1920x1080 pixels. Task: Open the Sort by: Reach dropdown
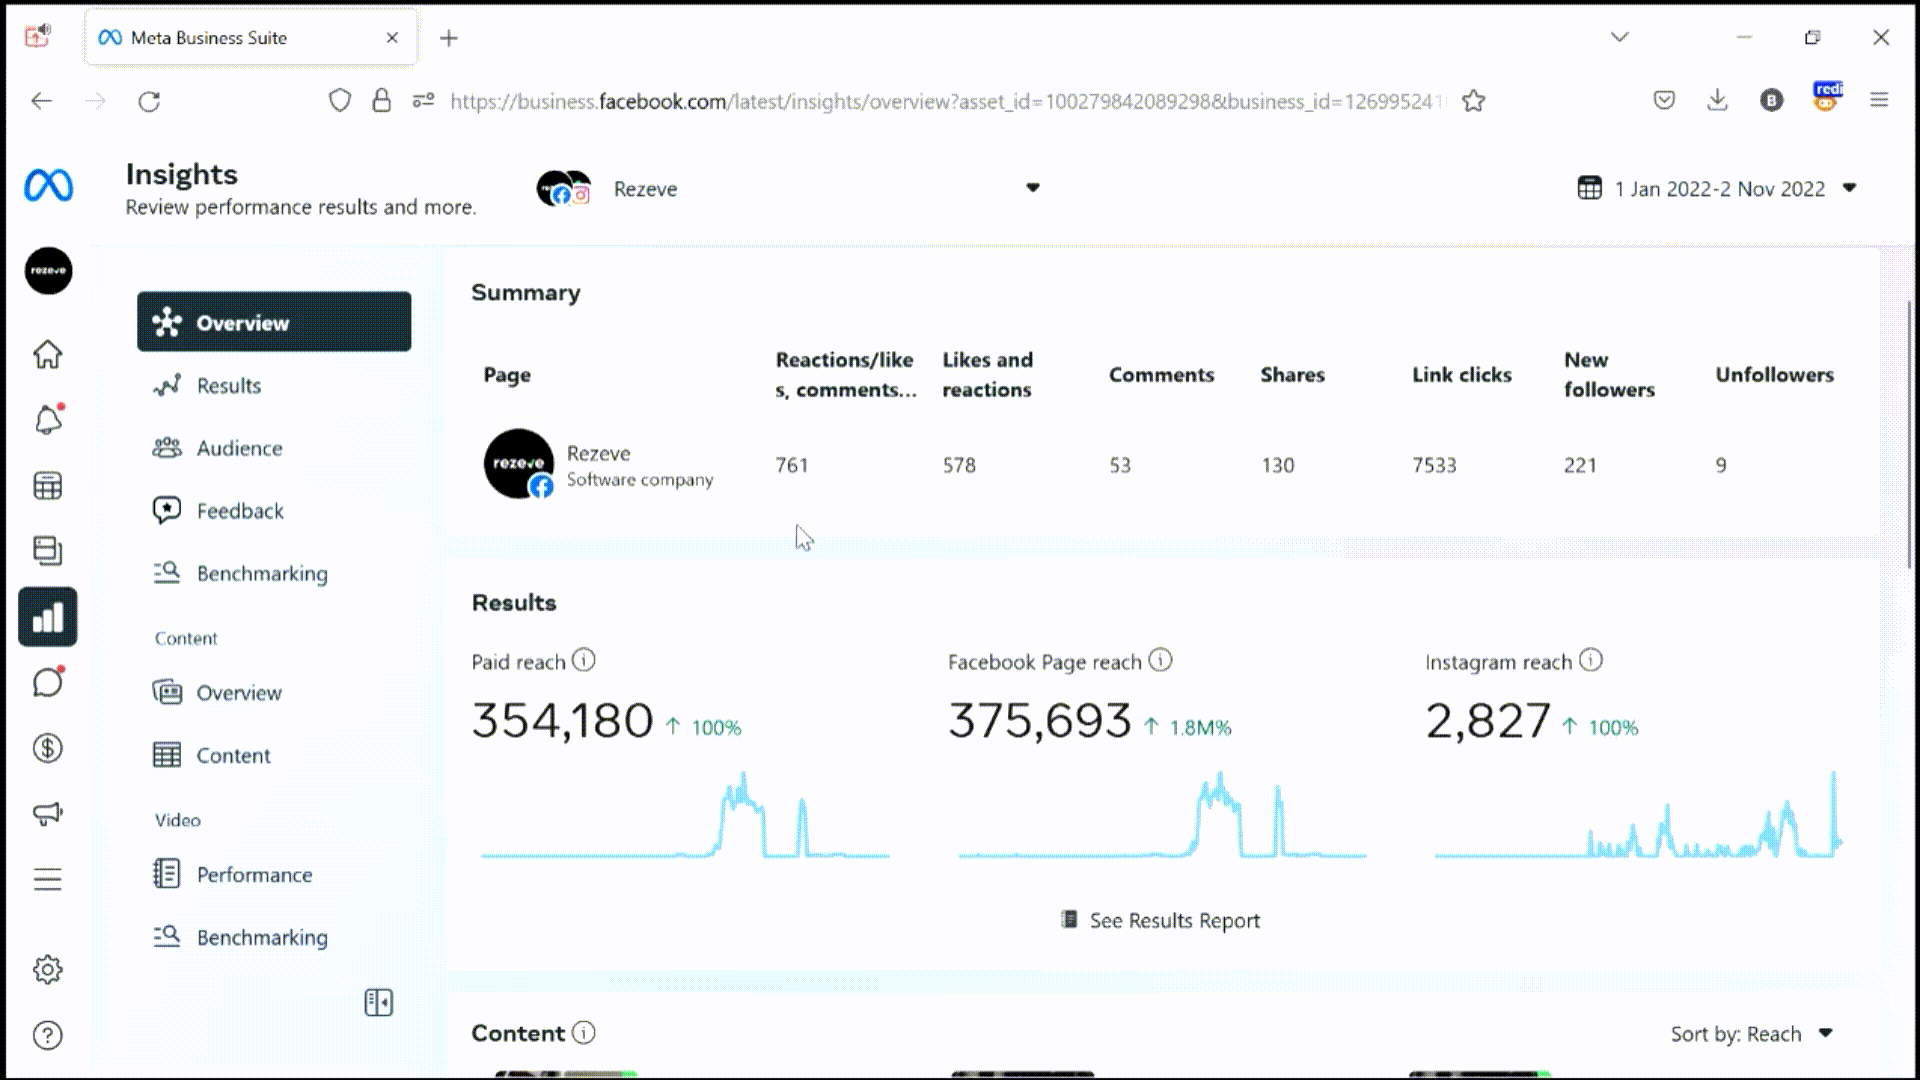pos(1752,1034)
